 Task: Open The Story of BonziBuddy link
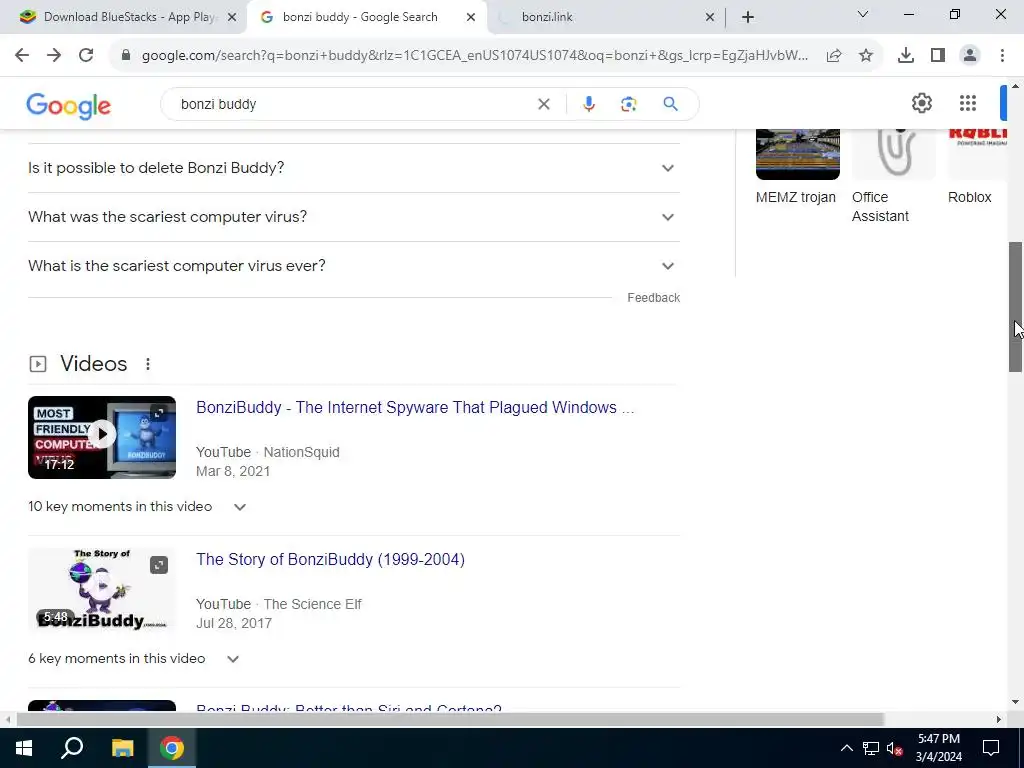[330, 560]
